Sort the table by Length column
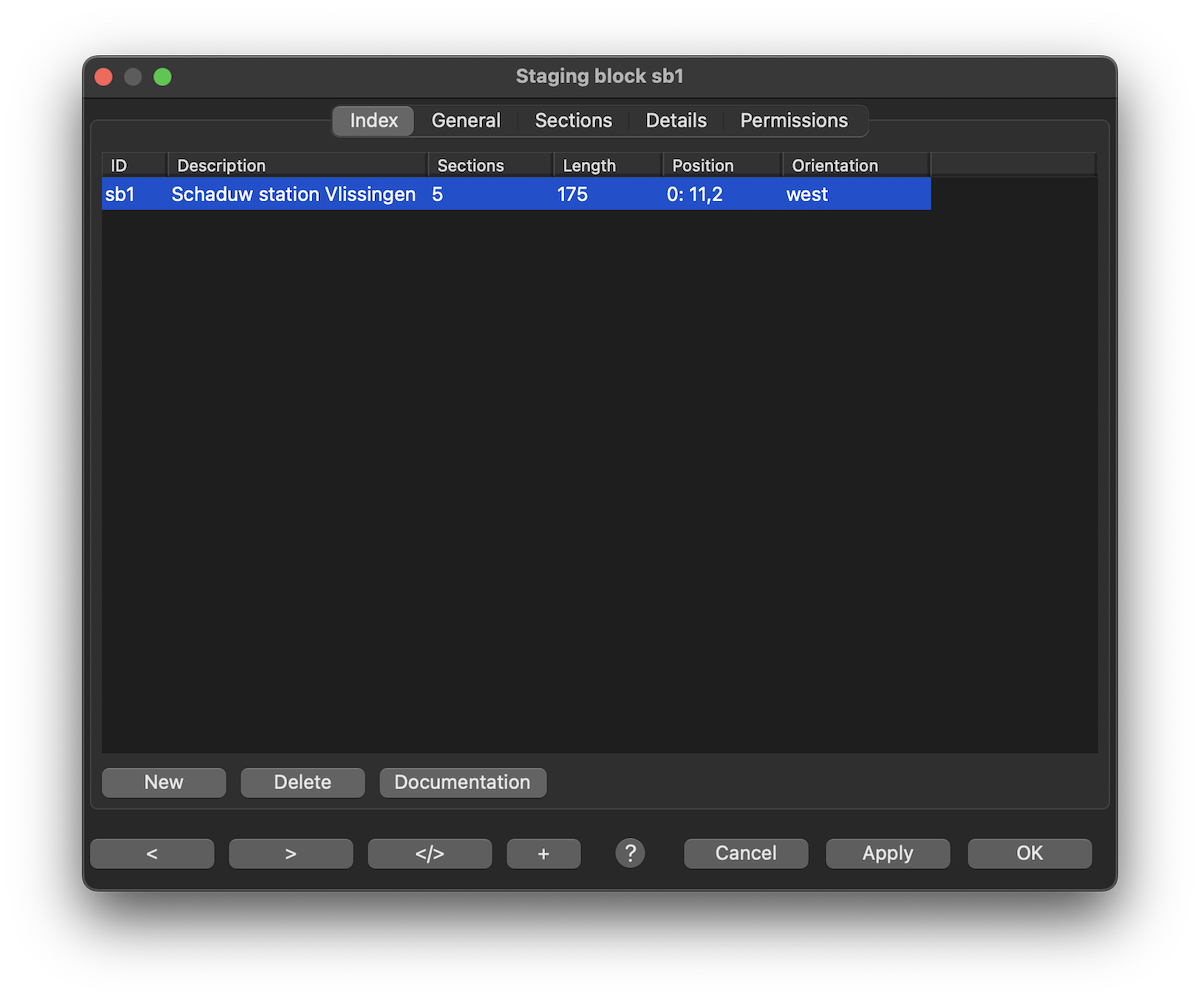This screenshot has width=1200, height=1000. click(607, 166)
